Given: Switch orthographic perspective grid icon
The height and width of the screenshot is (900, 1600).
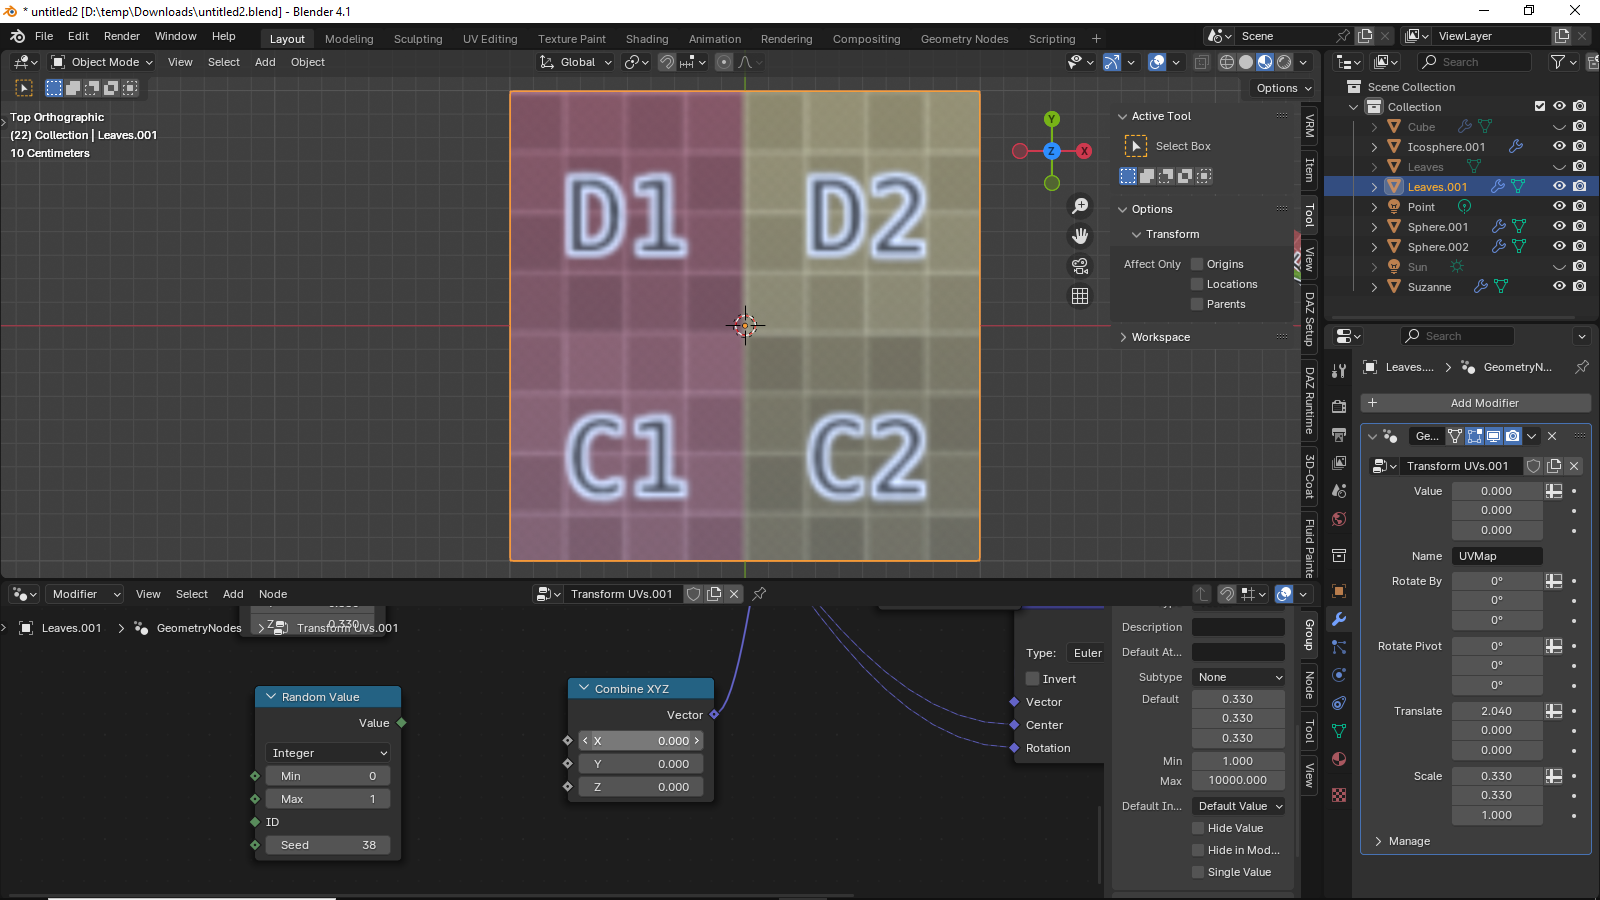Looking at the screenshot, I should [1080, 296].
